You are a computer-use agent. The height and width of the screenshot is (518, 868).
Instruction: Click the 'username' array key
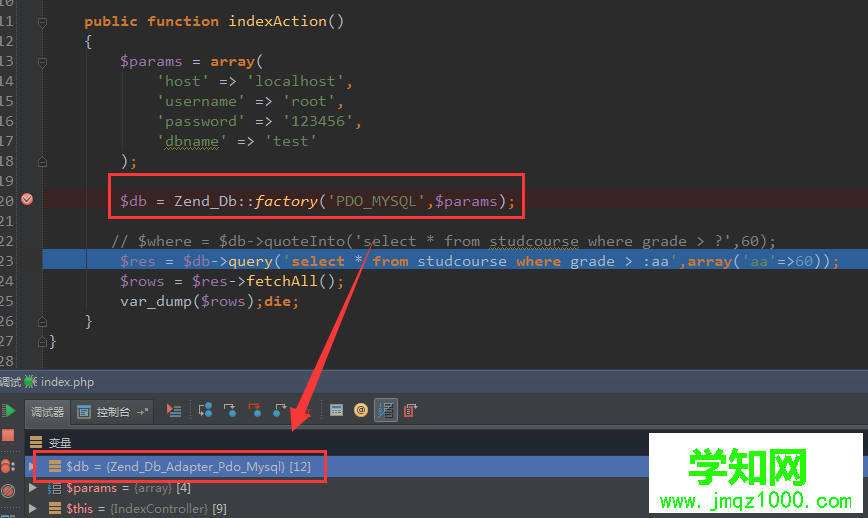[x=201, y=101]
